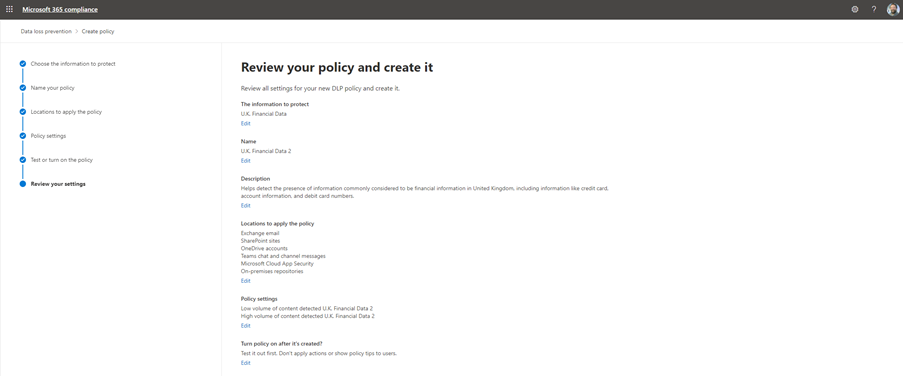
Task: Open the app launcher waffle icon
Action: click(x=9, y=9)
